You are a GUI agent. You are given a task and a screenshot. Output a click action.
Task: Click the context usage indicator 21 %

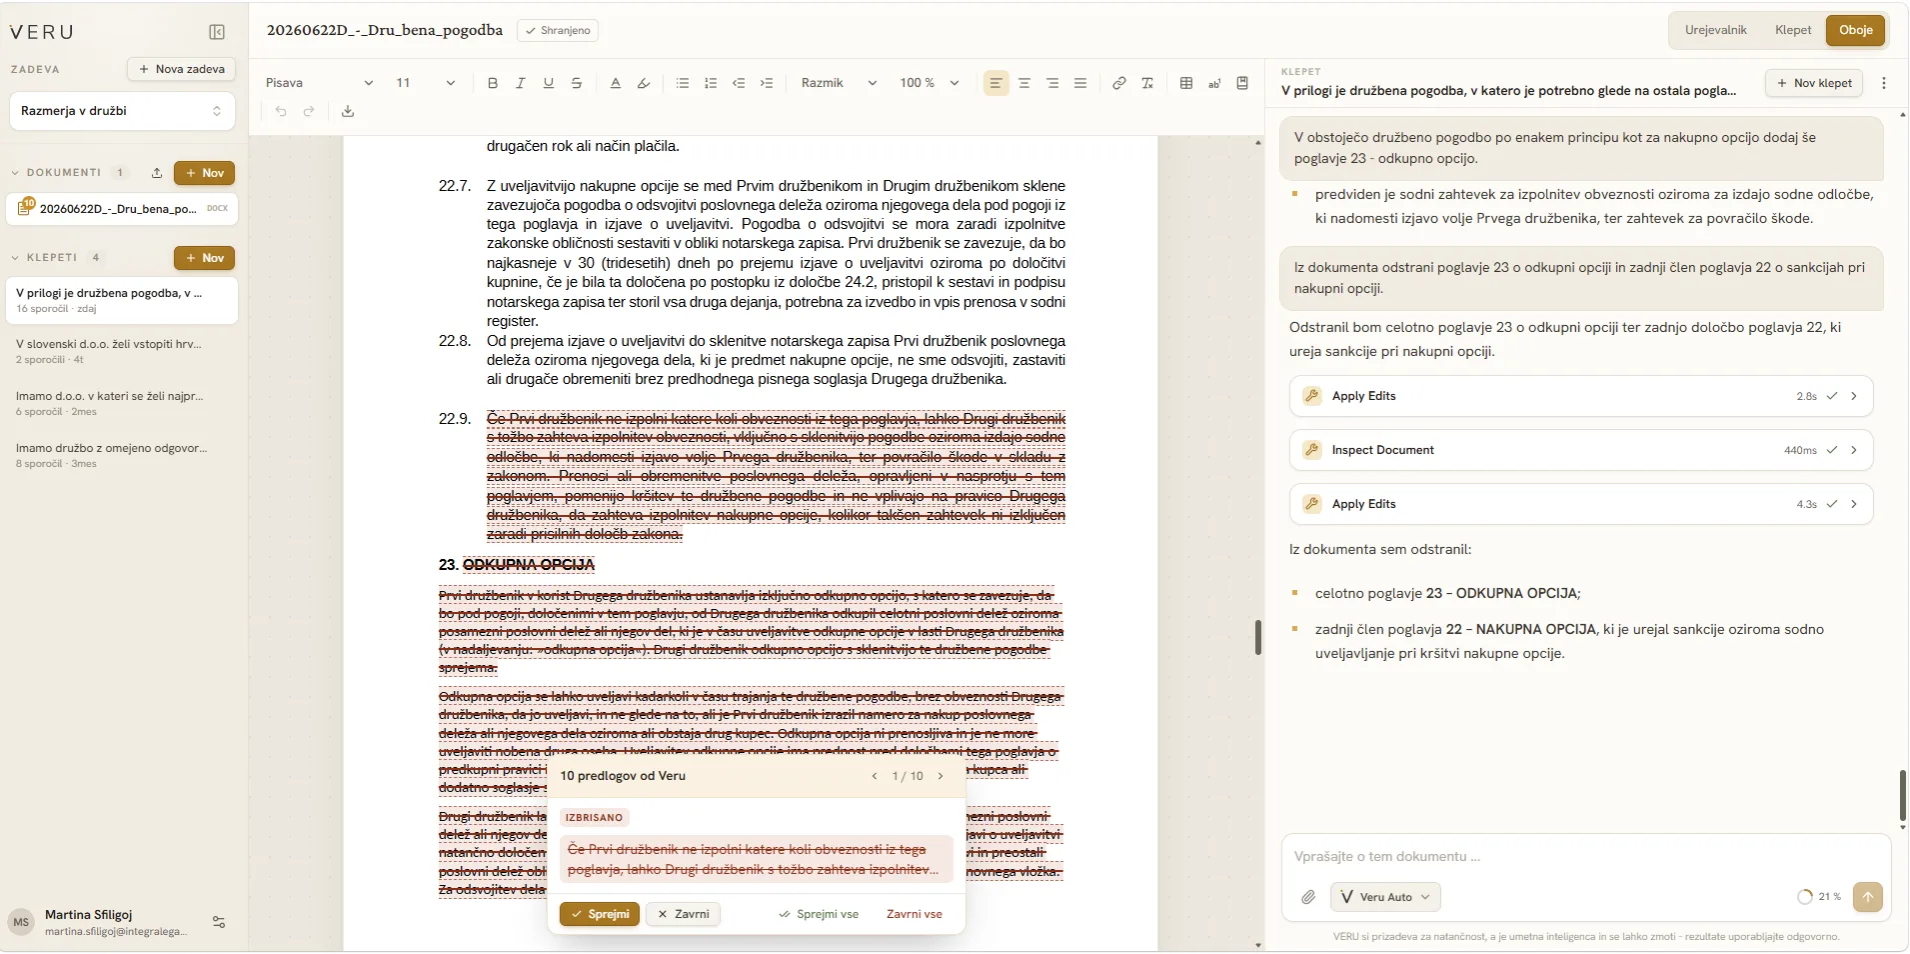point(1819,897)
